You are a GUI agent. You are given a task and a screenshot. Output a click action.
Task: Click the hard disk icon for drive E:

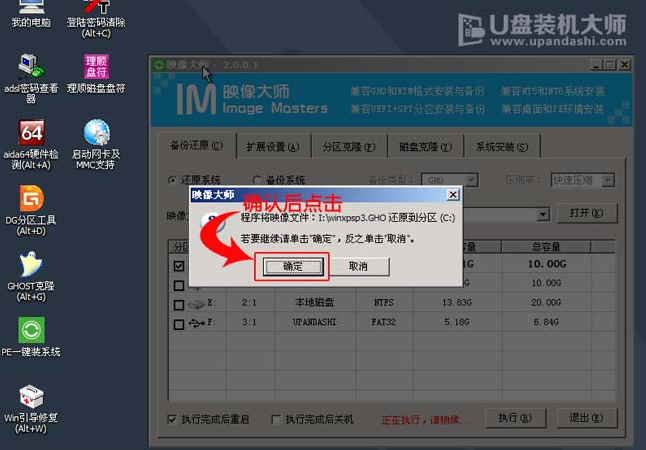click(197, 304)
